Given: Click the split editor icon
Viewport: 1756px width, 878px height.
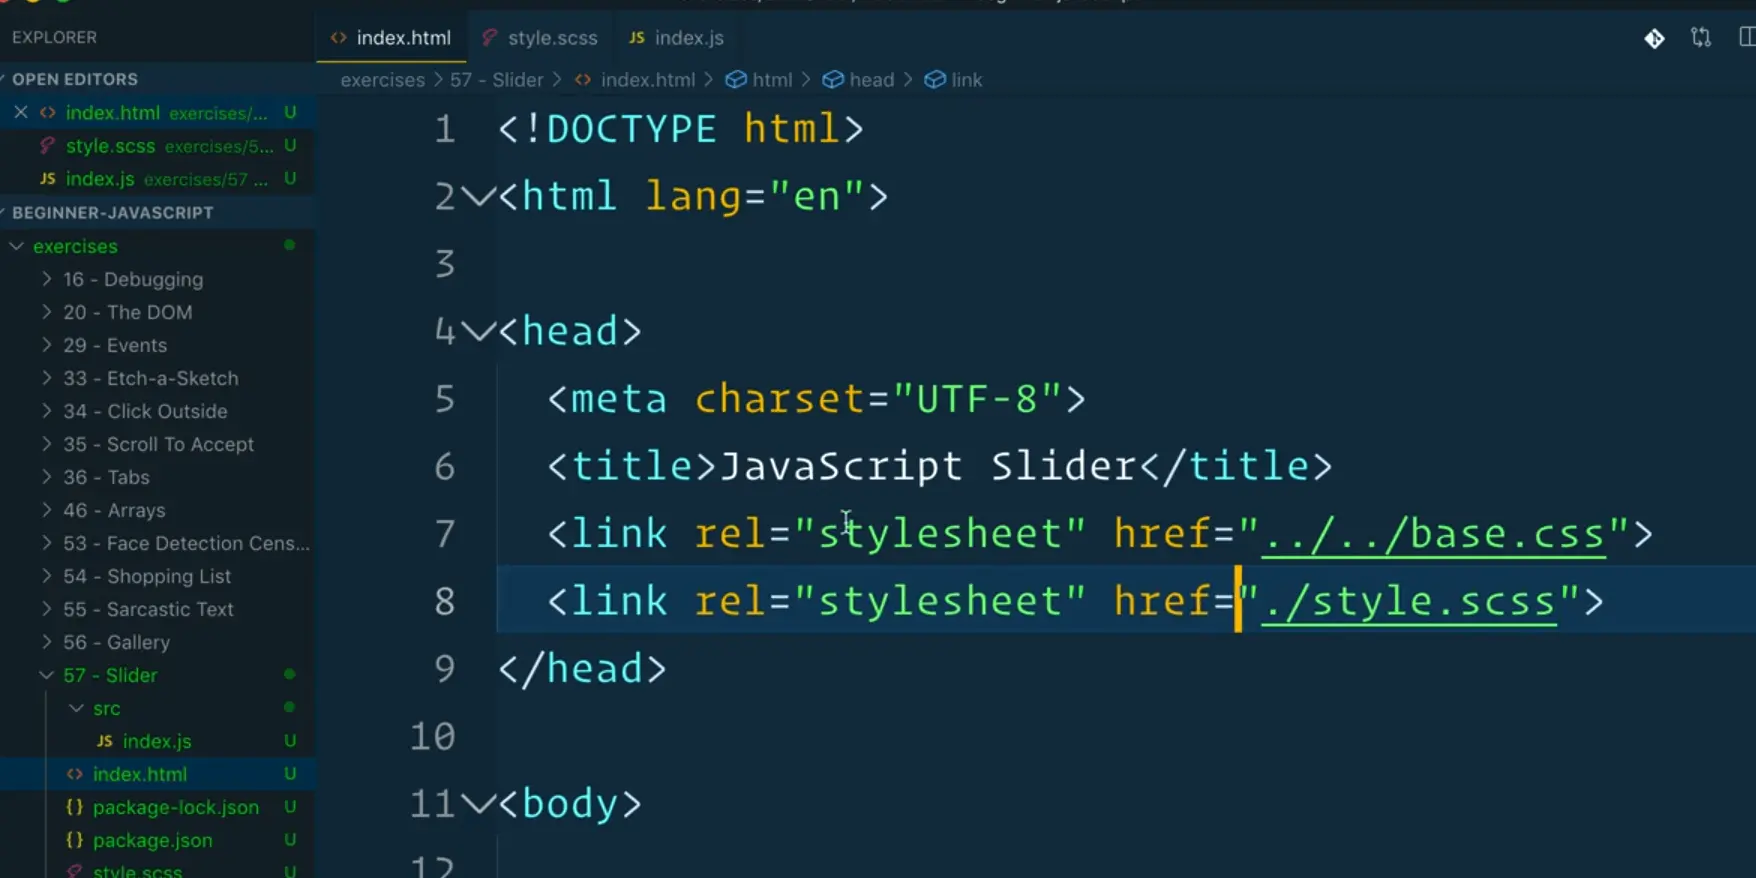Looking at the screenshot, I should tap(1746, 38).
